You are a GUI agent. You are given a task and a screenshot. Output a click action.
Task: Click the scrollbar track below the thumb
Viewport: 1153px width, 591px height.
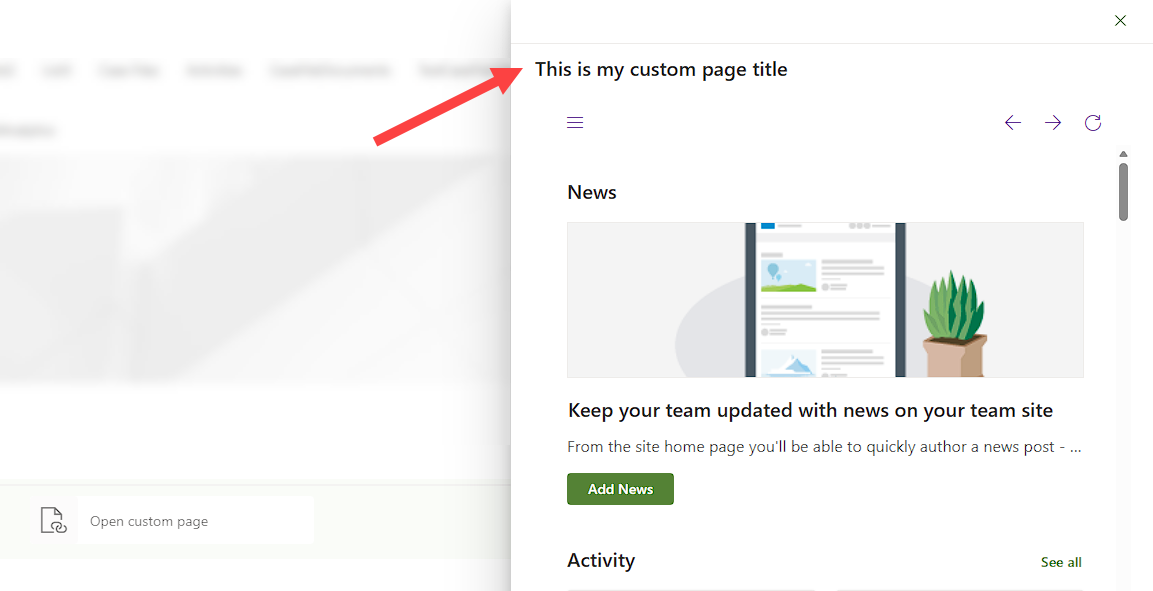coord(1124,400)
